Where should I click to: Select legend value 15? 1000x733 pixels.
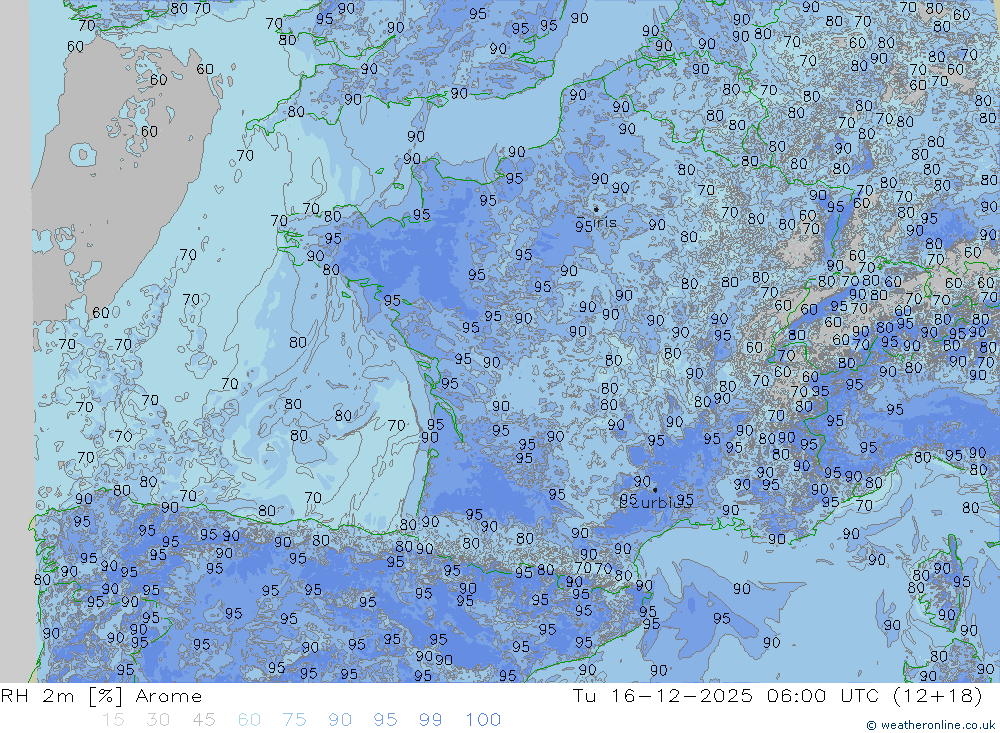click(x=113, y=720)
